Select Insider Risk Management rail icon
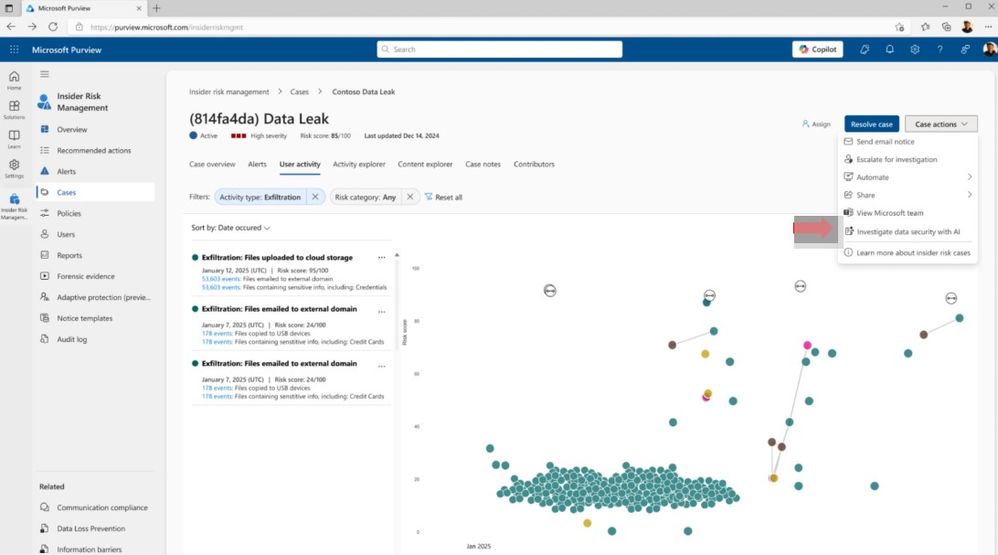Viewport: 998px width, 555px height. tap(14, 206)
